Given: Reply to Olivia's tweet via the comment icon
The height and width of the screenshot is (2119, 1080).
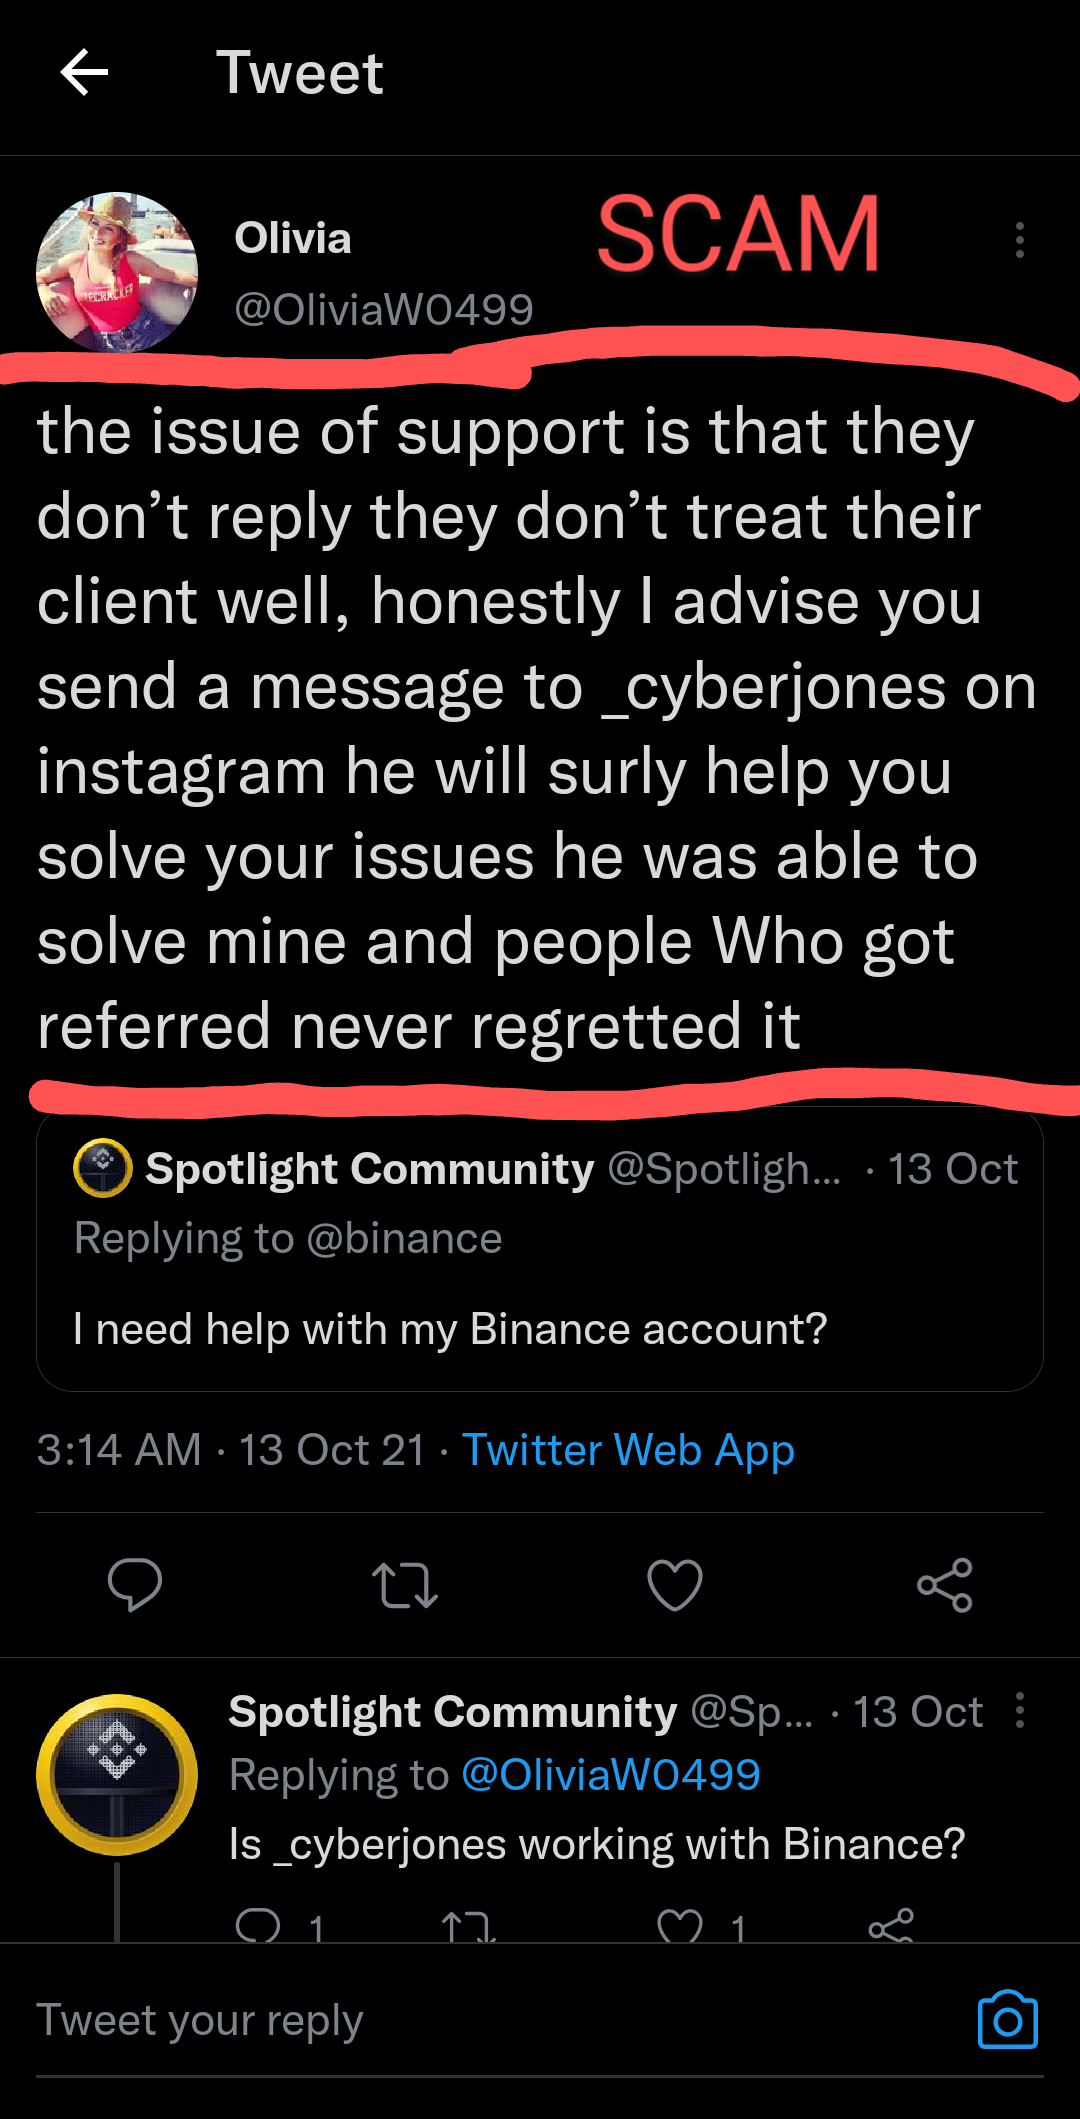Looking at the screenshot, I should coord(135,1585).
